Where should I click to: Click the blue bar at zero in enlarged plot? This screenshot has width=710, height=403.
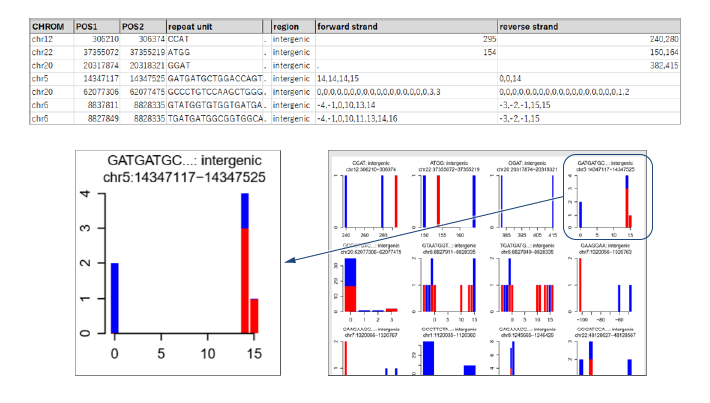click(x=115, y=300)
